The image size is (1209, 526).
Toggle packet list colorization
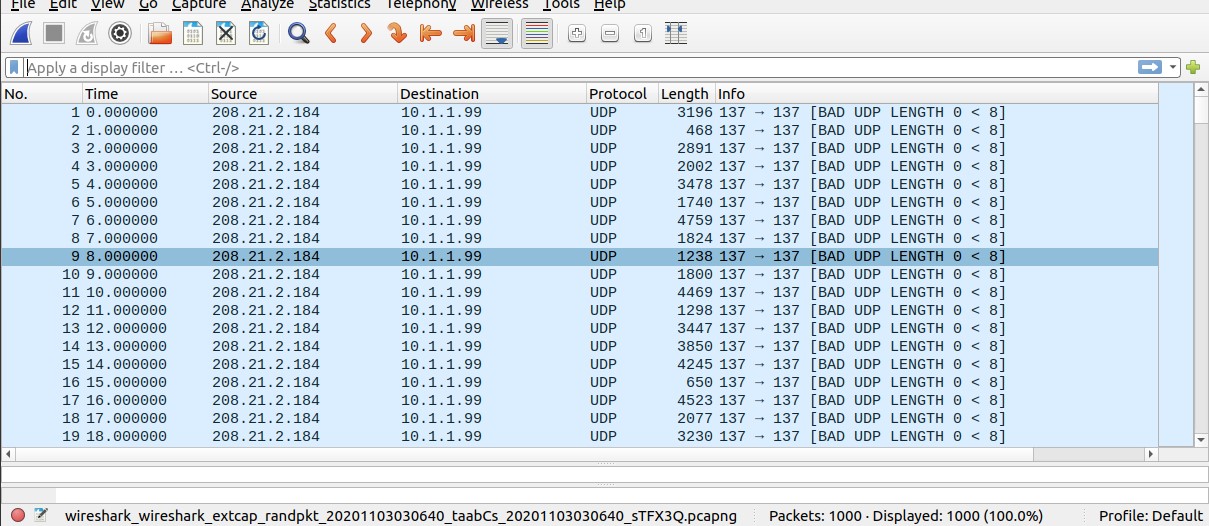point(537,34)
